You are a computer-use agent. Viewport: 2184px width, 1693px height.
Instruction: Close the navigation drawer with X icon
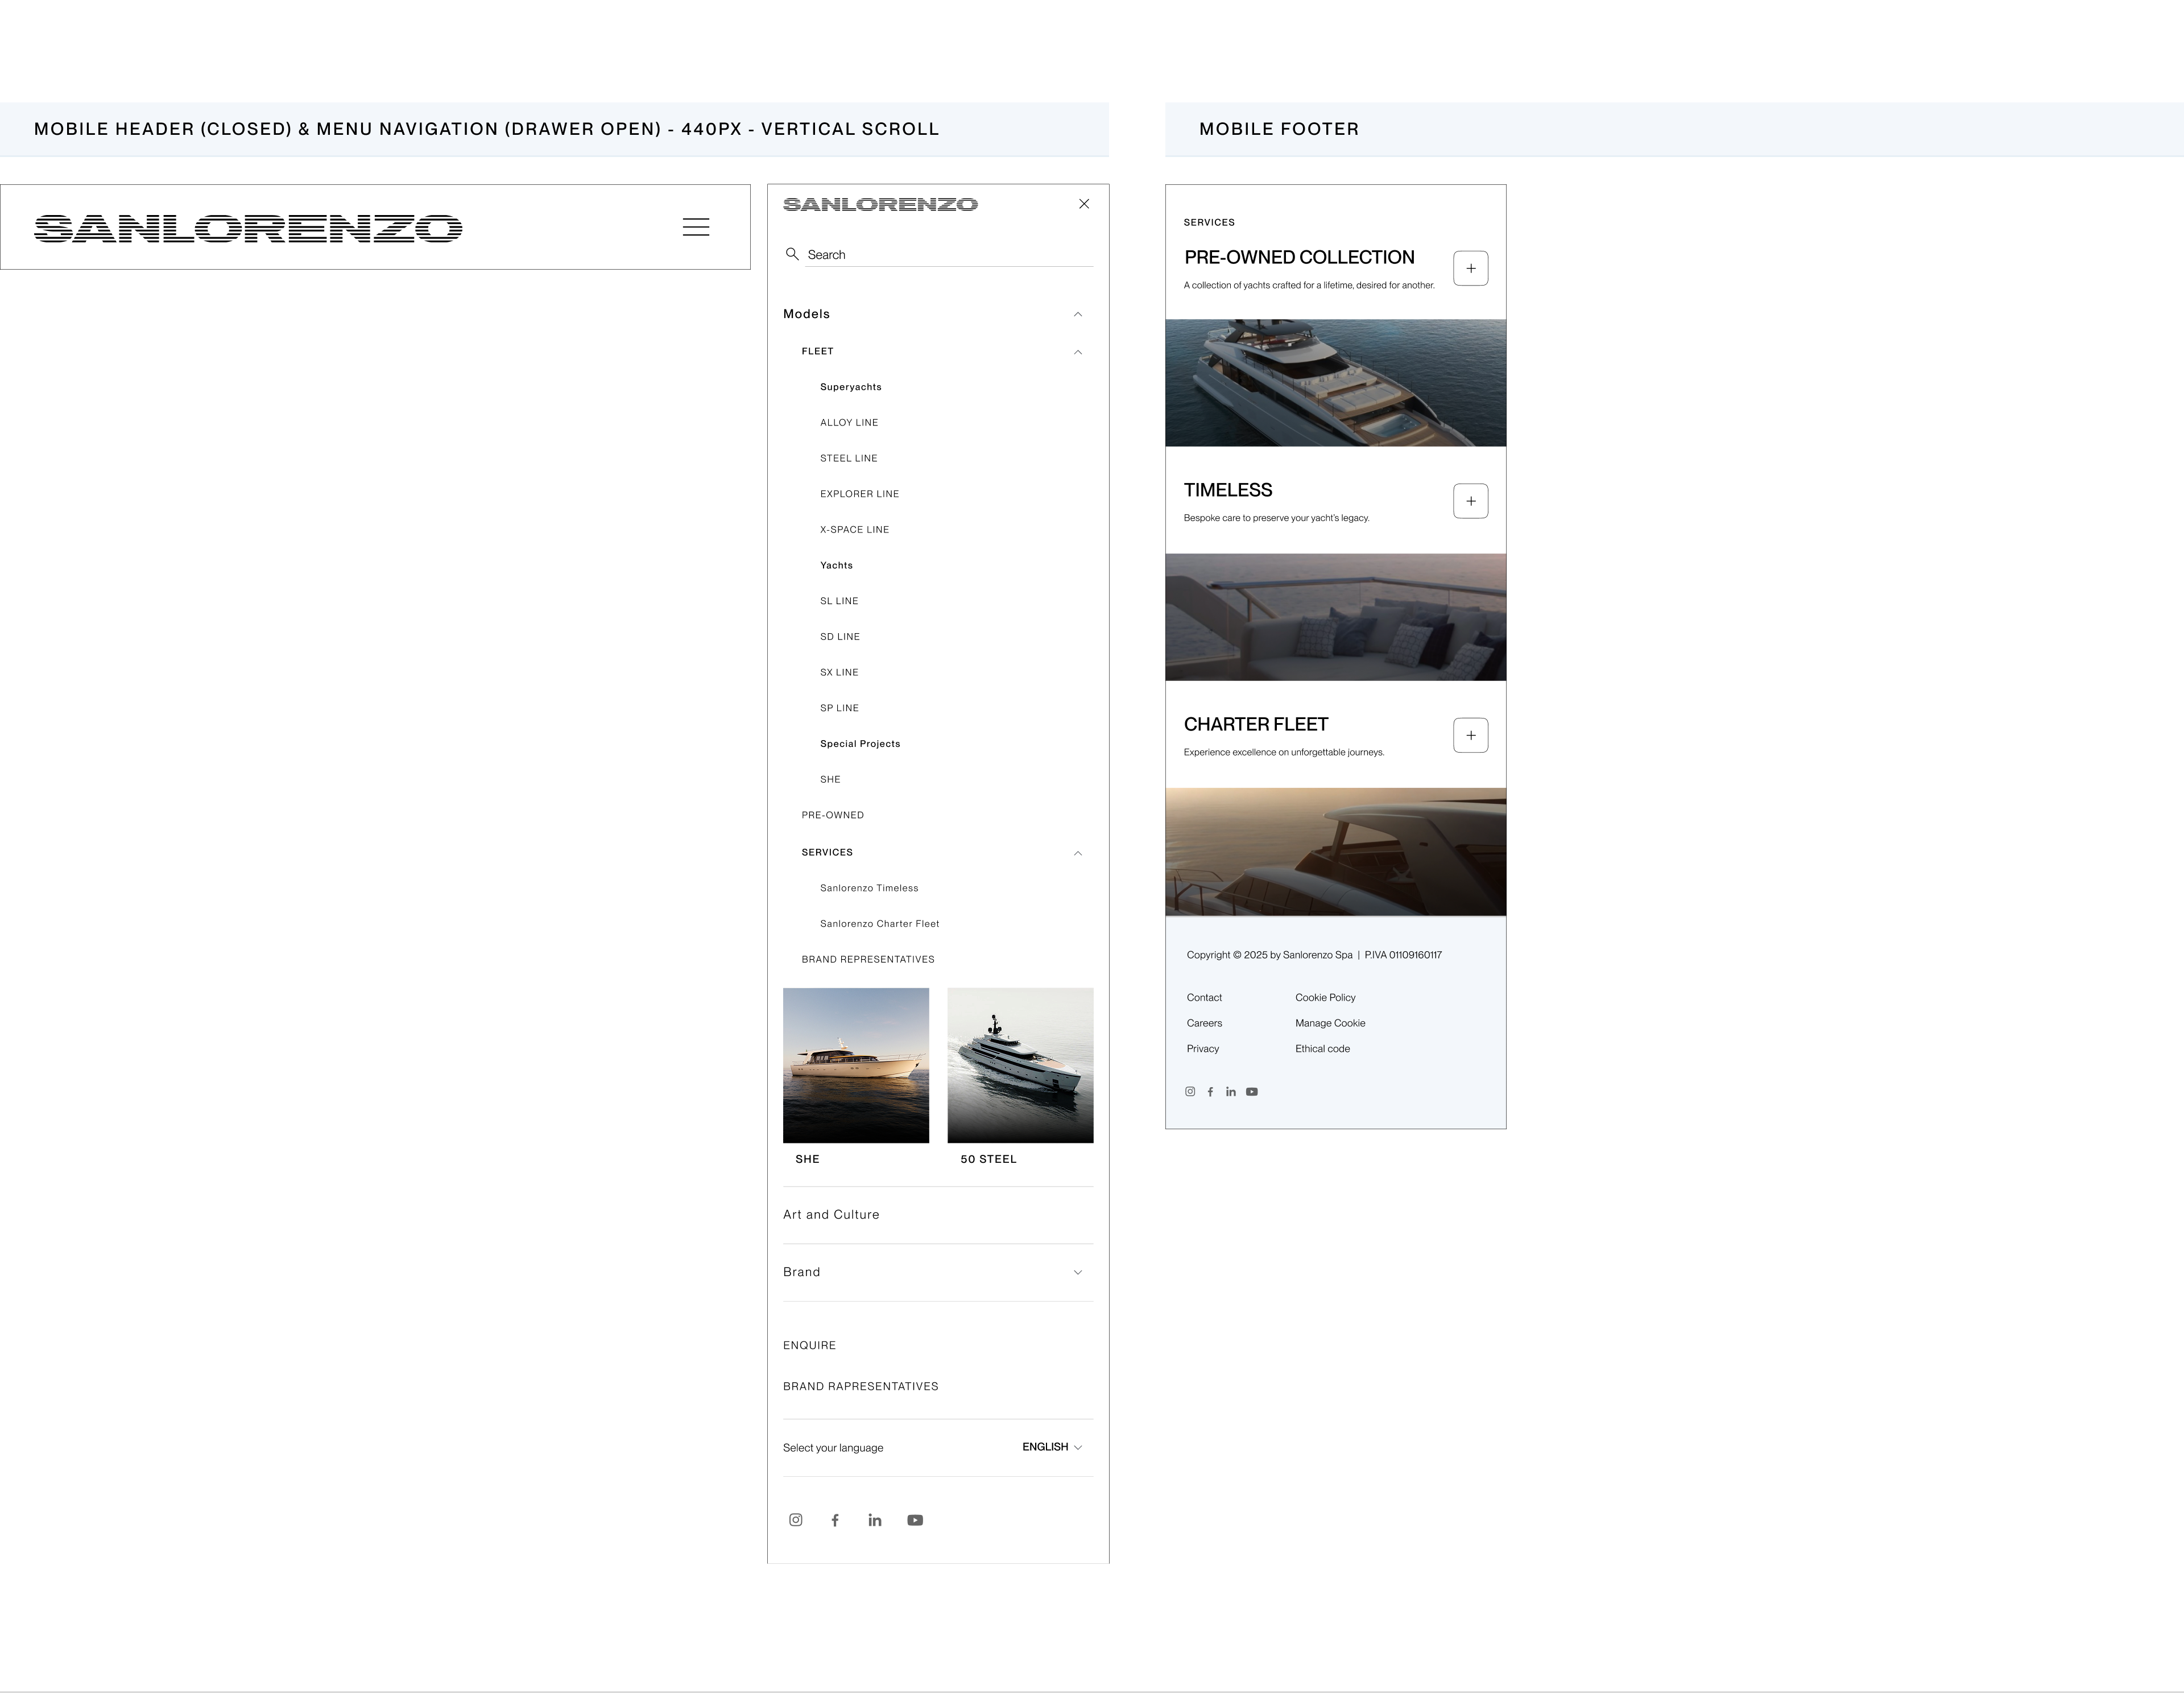[1084, 204]
